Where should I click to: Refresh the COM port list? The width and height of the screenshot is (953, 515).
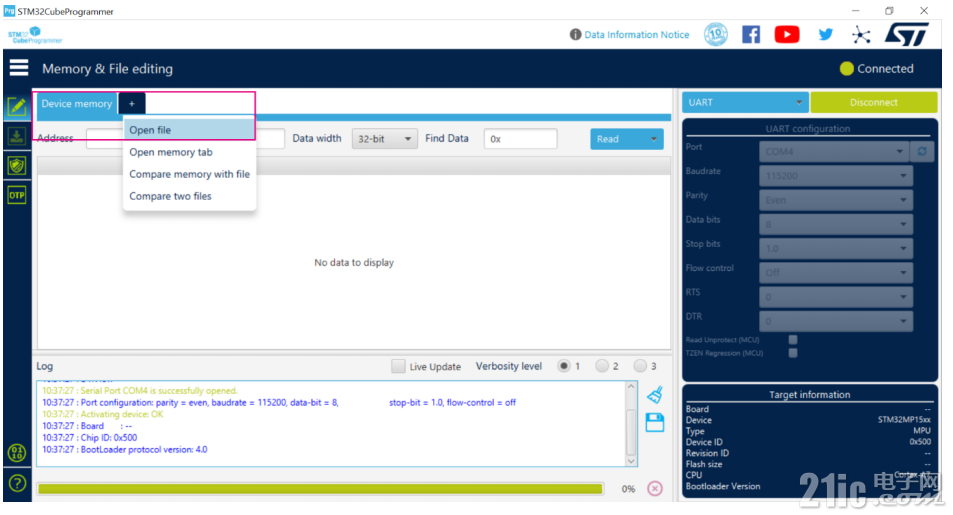coord(922,151)
